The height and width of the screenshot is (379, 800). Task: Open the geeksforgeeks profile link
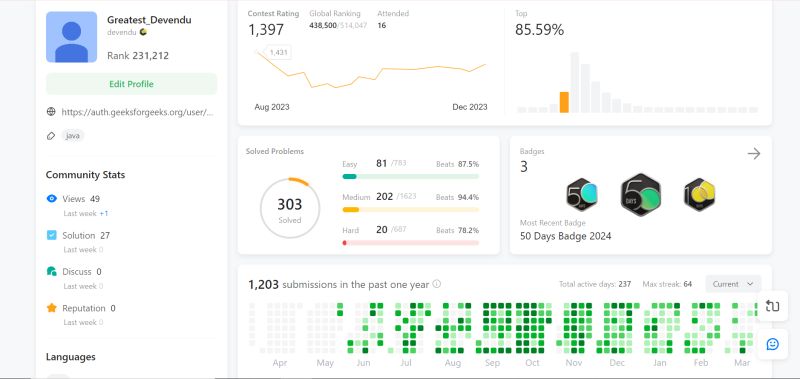pyautogui.click(x=137, y=112)
